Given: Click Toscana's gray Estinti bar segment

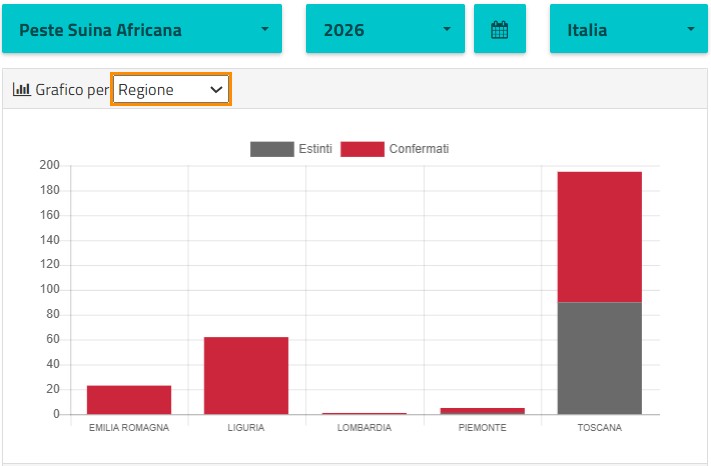Looking at the screenshot, I should click(x=599, y=358).
